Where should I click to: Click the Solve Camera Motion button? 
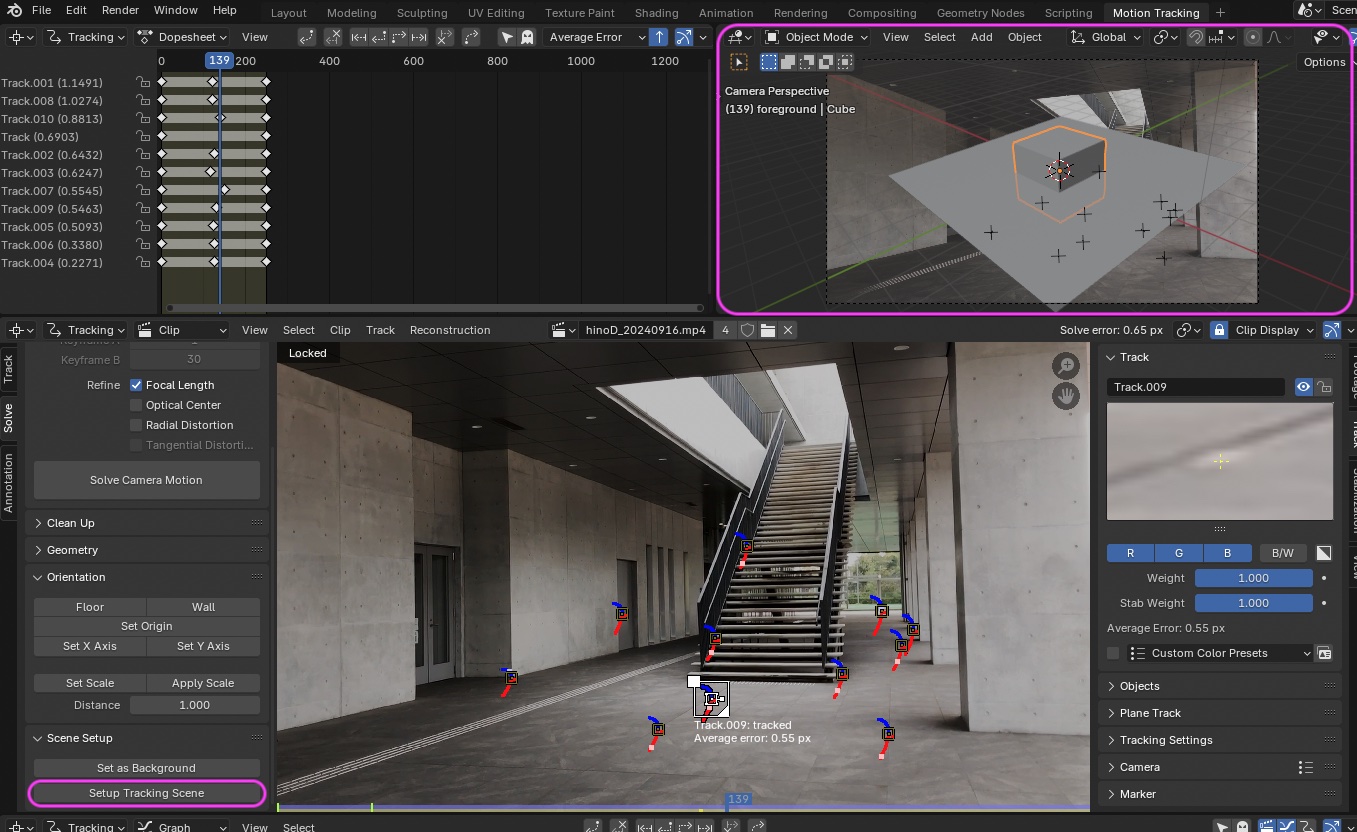(147, 480)
